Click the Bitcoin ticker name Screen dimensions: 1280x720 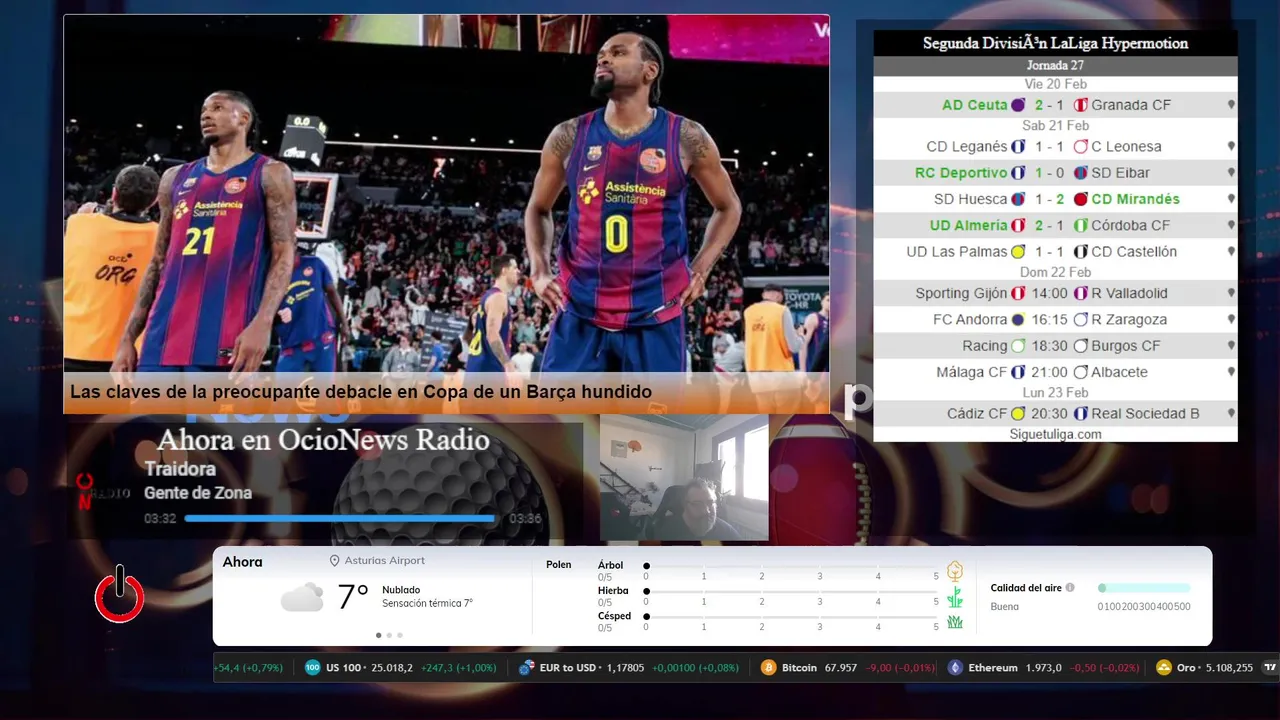pyautogui.click(x=800, y=668)
